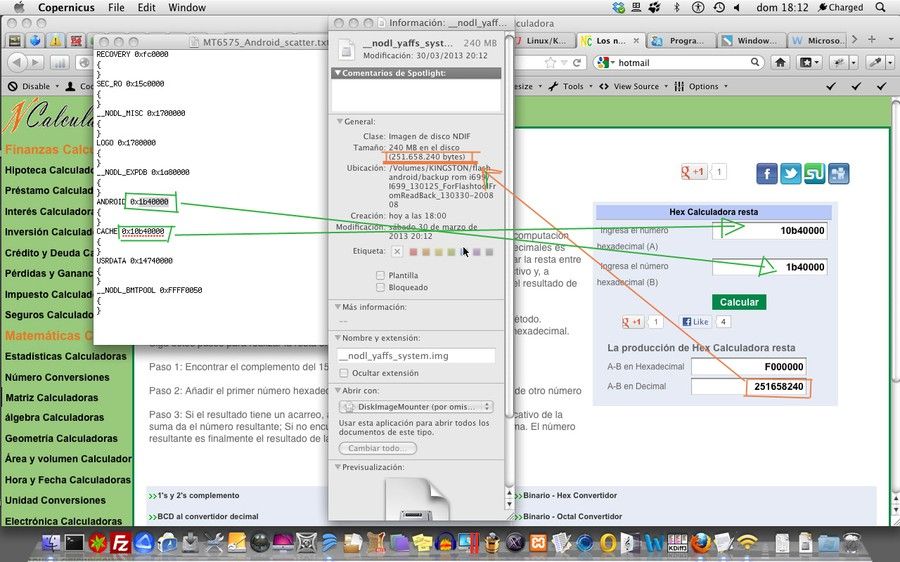Open the Options developer toolbar menu
This screenshot has width=900, height=562.
pyautogui.click(x=701, y=86)
